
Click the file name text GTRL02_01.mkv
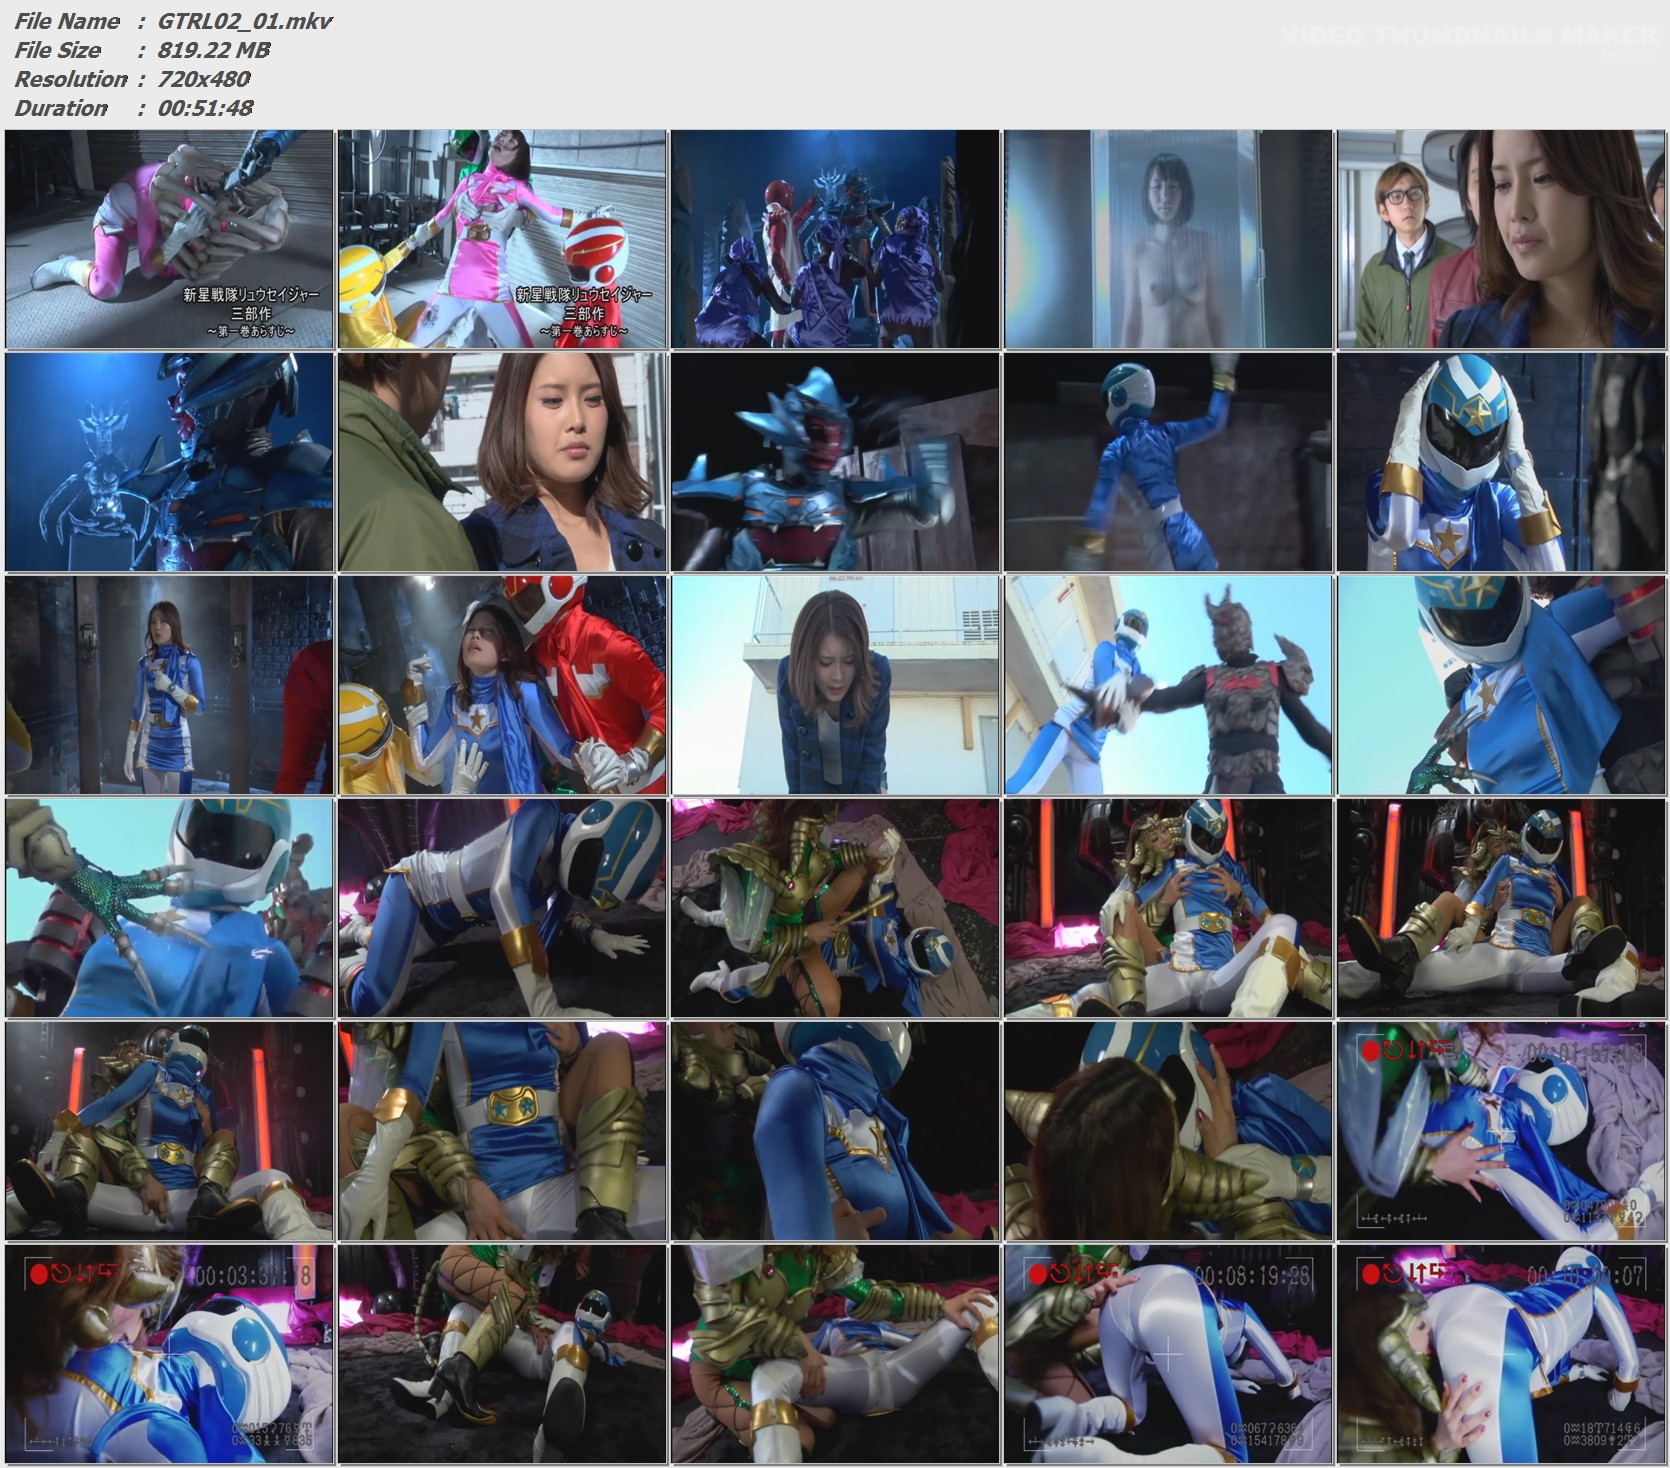tap(245, 21)
